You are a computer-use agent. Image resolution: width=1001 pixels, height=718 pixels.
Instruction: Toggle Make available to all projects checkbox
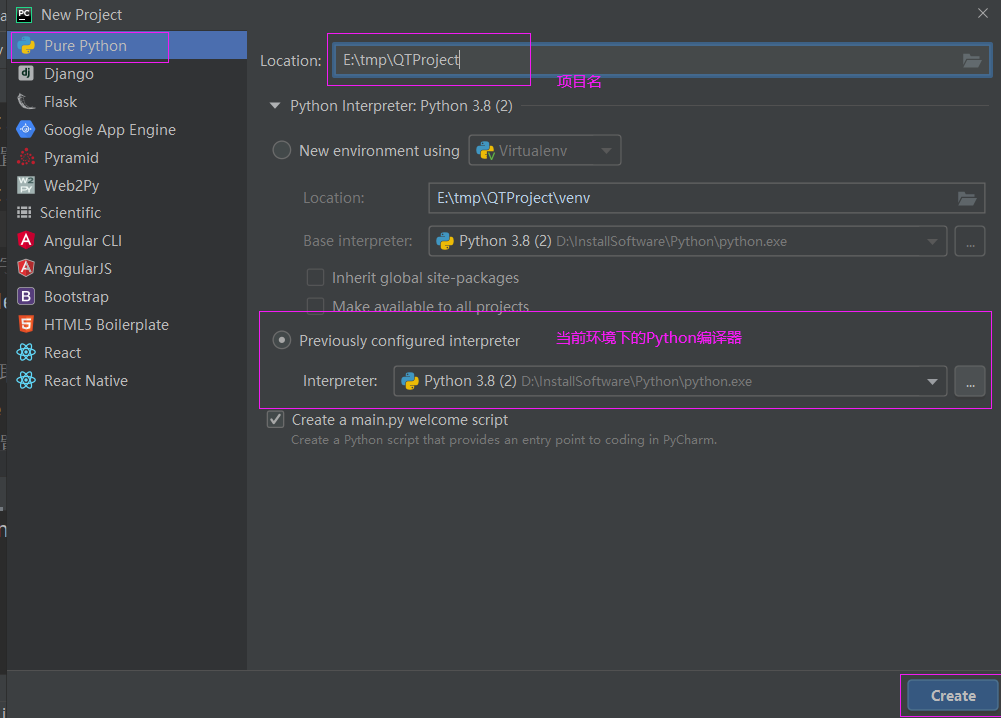[315, 306]
